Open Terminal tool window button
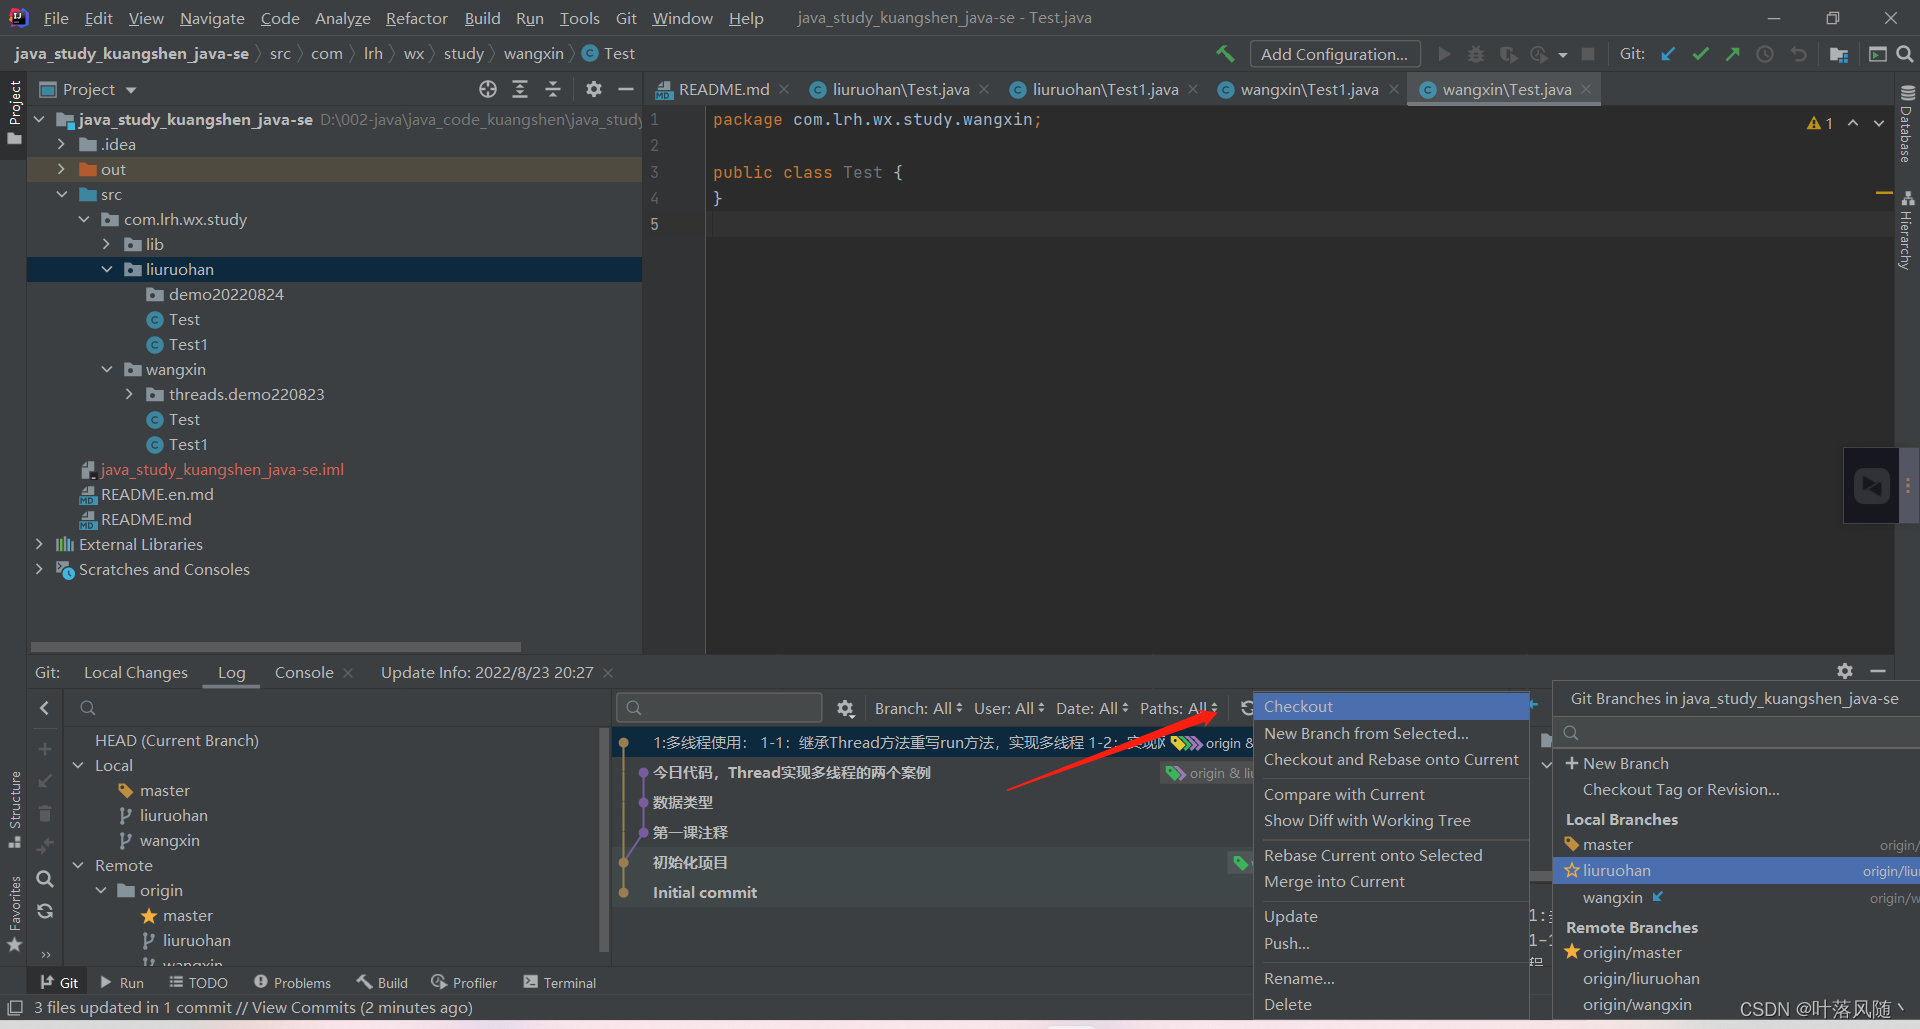The width and height of the screenshot is (1920, 1029). pyautogui.click(x=559, y=983)
